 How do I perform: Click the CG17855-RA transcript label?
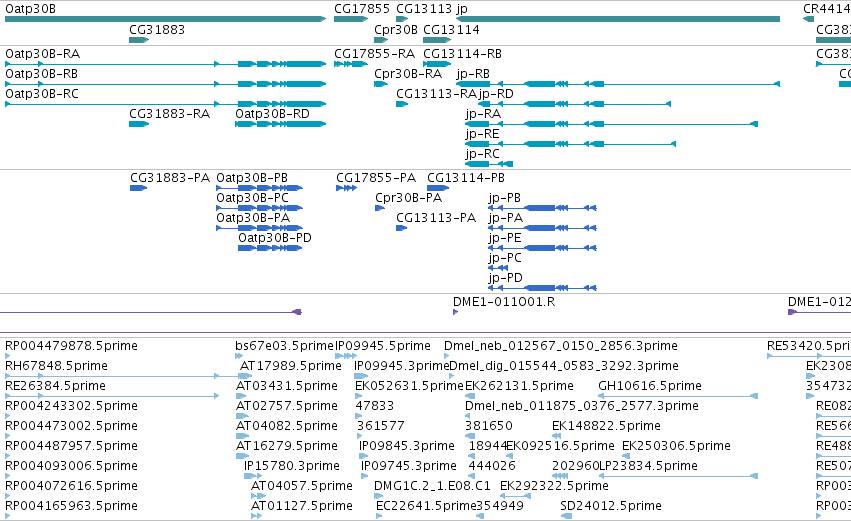(374, 54)
